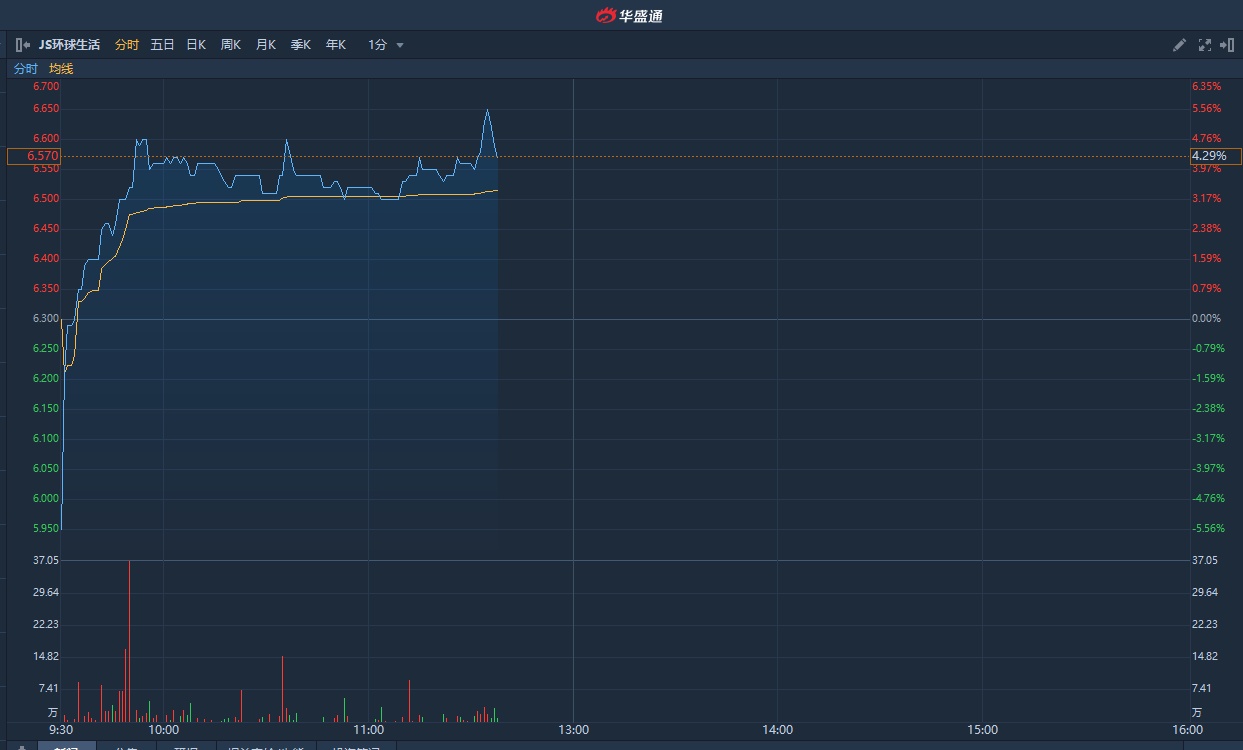This screenshot has height=750, width=1243.
Task: Click the 华盛通 logo in the title bar
Action: [x=630, y=15]
